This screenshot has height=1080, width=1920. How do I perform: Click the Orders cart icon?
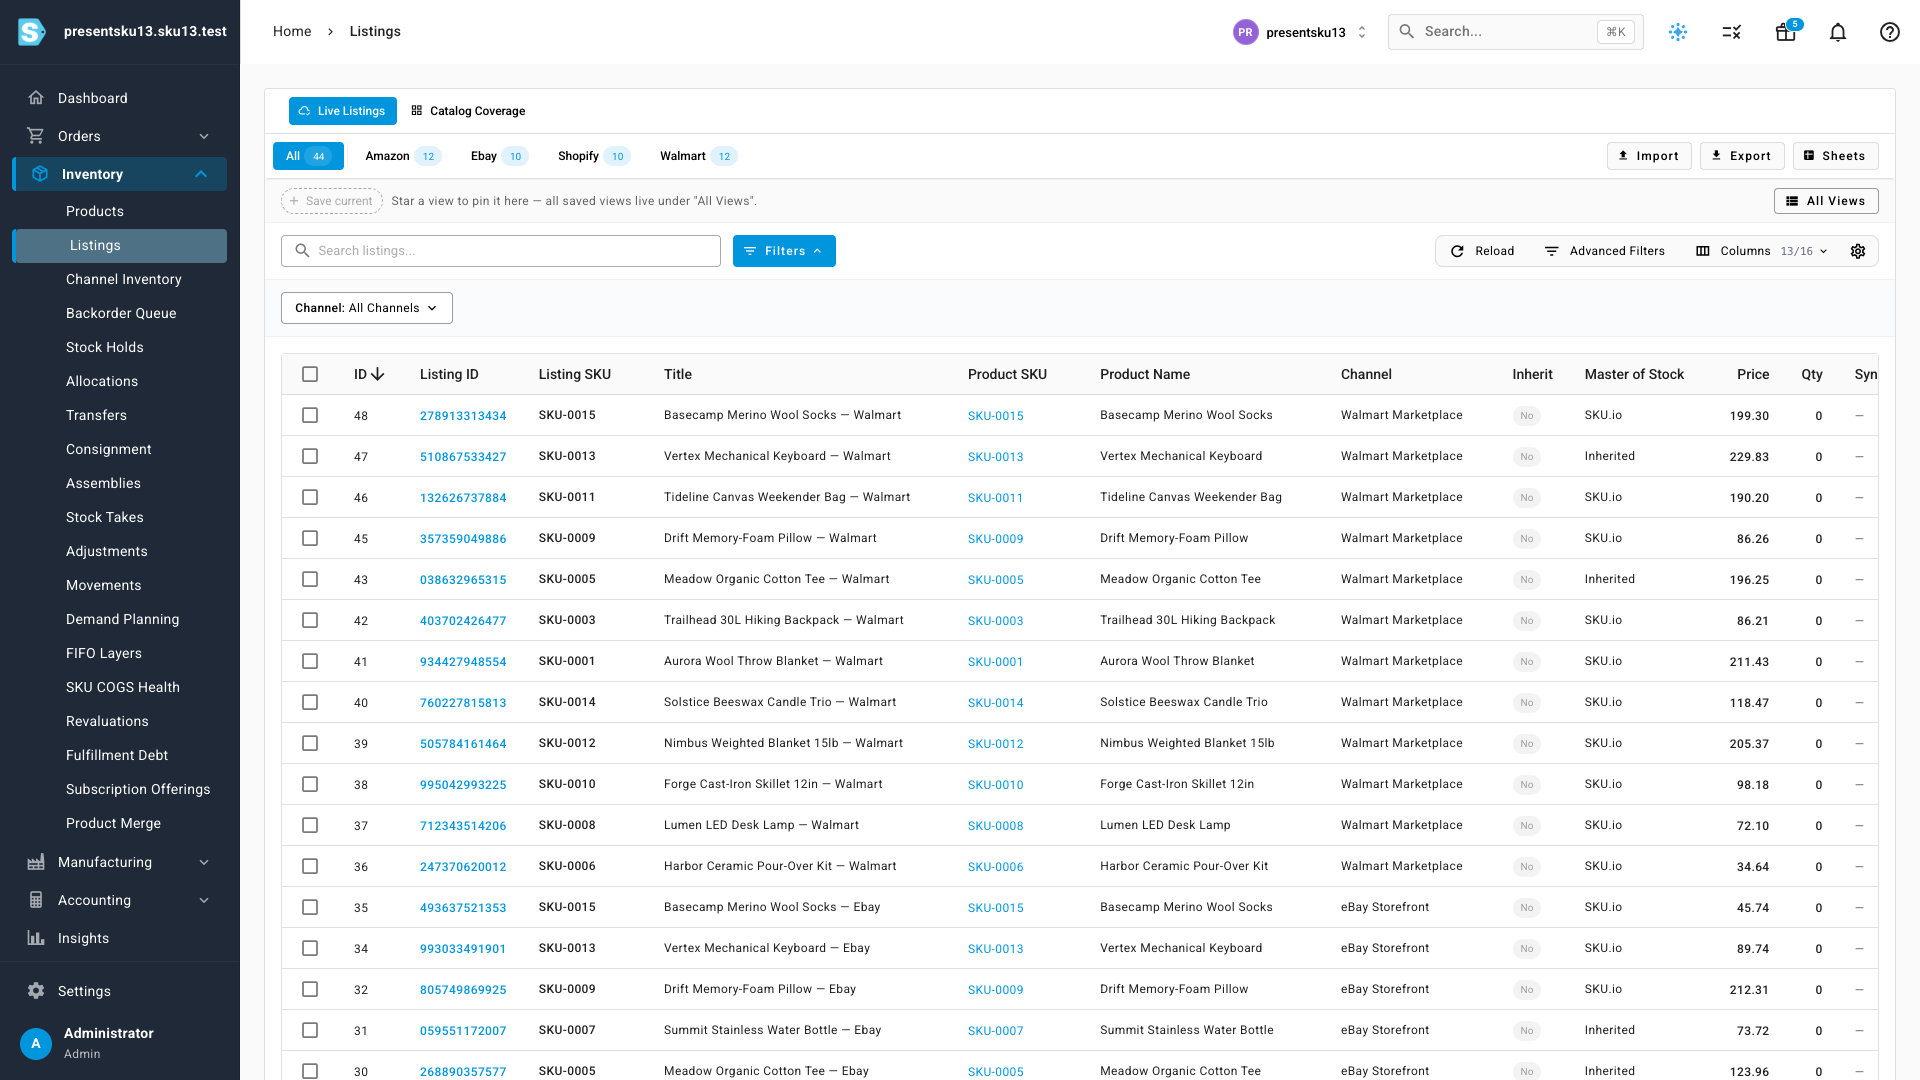tap(36, 136)
